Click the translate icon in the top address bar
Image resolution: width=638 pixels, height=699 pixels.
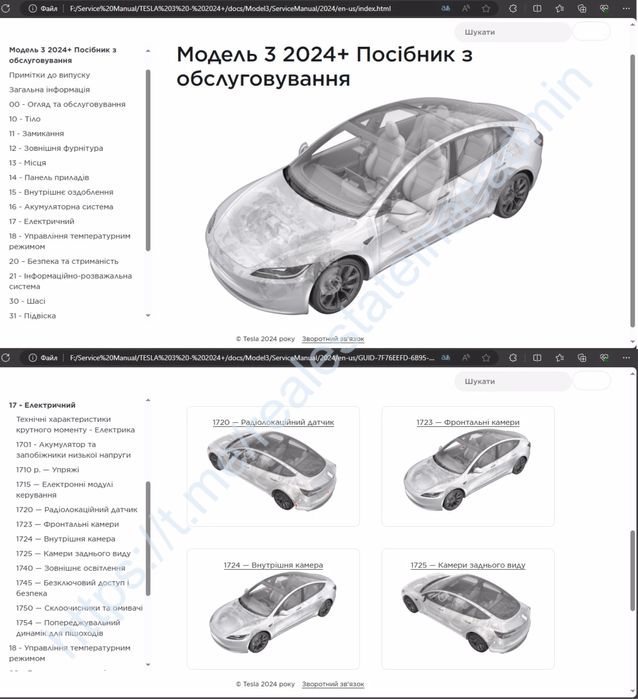pyautogui.click(x=445, y=8)
